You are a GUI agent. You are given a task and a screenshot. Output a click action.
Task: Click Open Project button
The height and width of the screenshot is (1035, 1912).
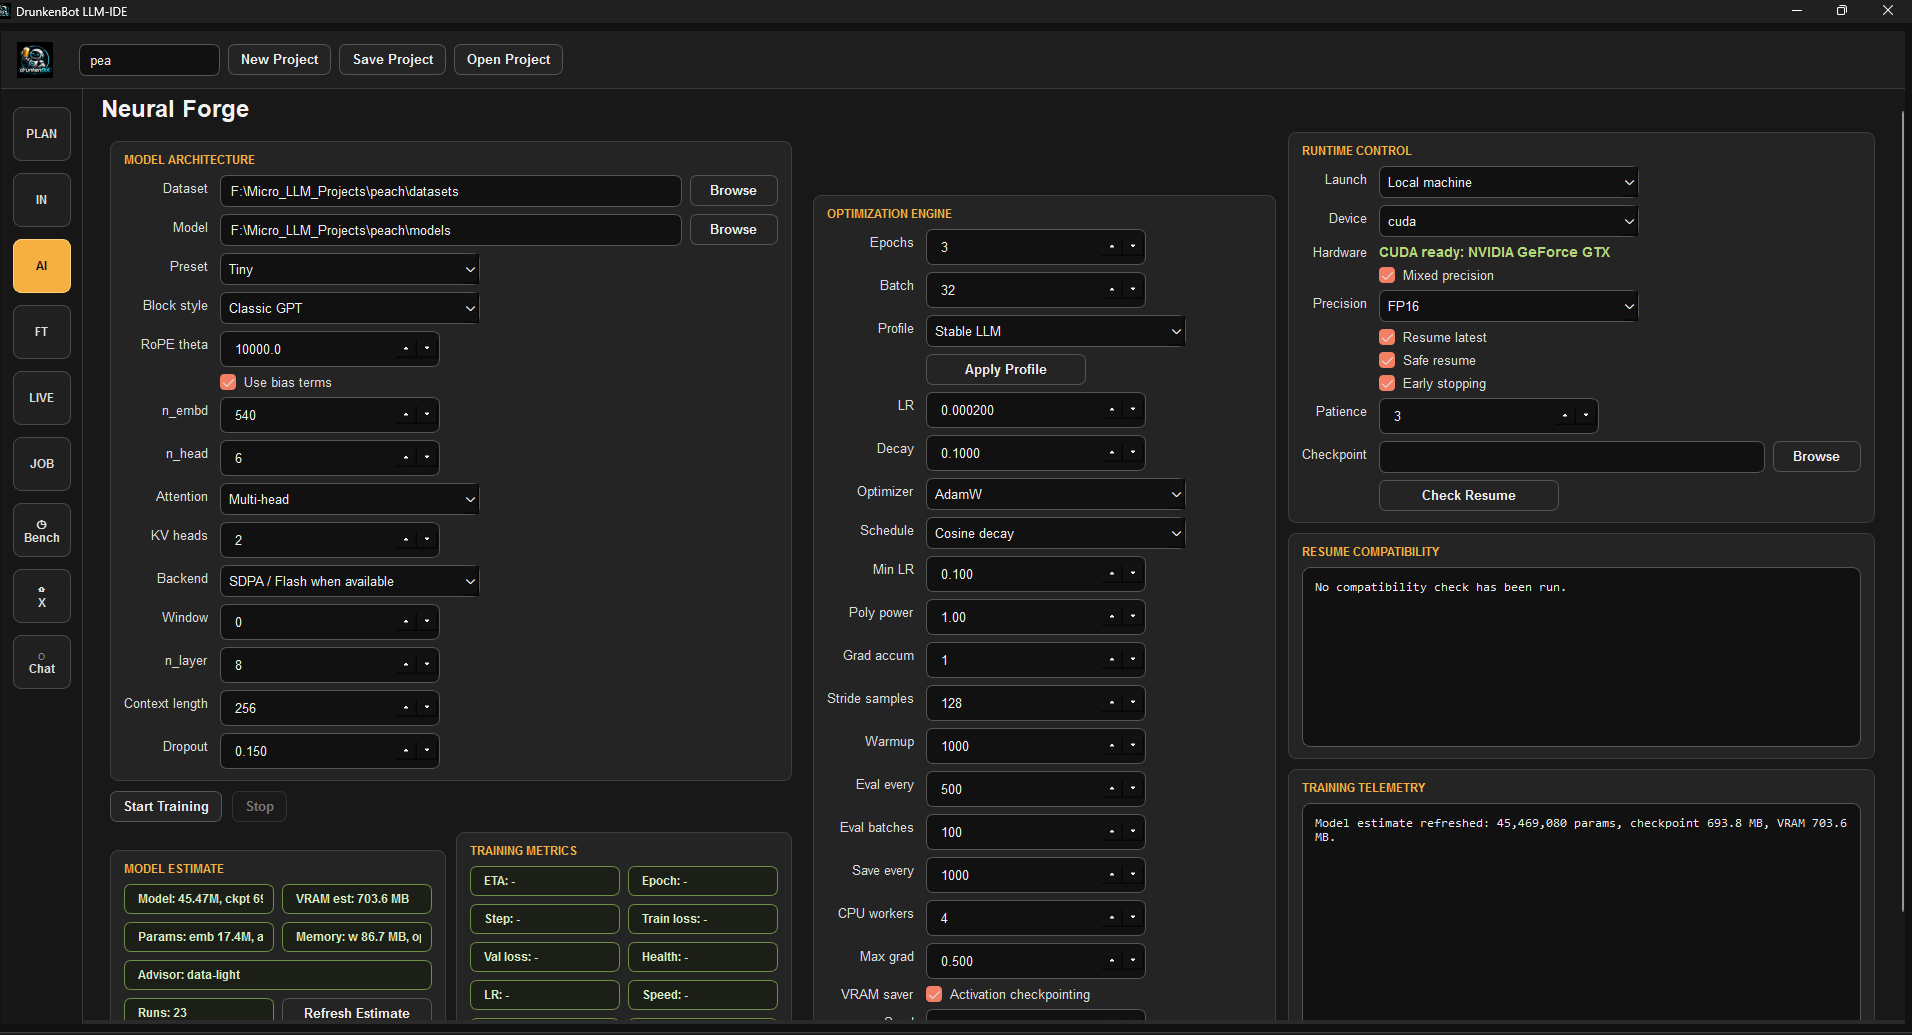[x=508, y=60]
